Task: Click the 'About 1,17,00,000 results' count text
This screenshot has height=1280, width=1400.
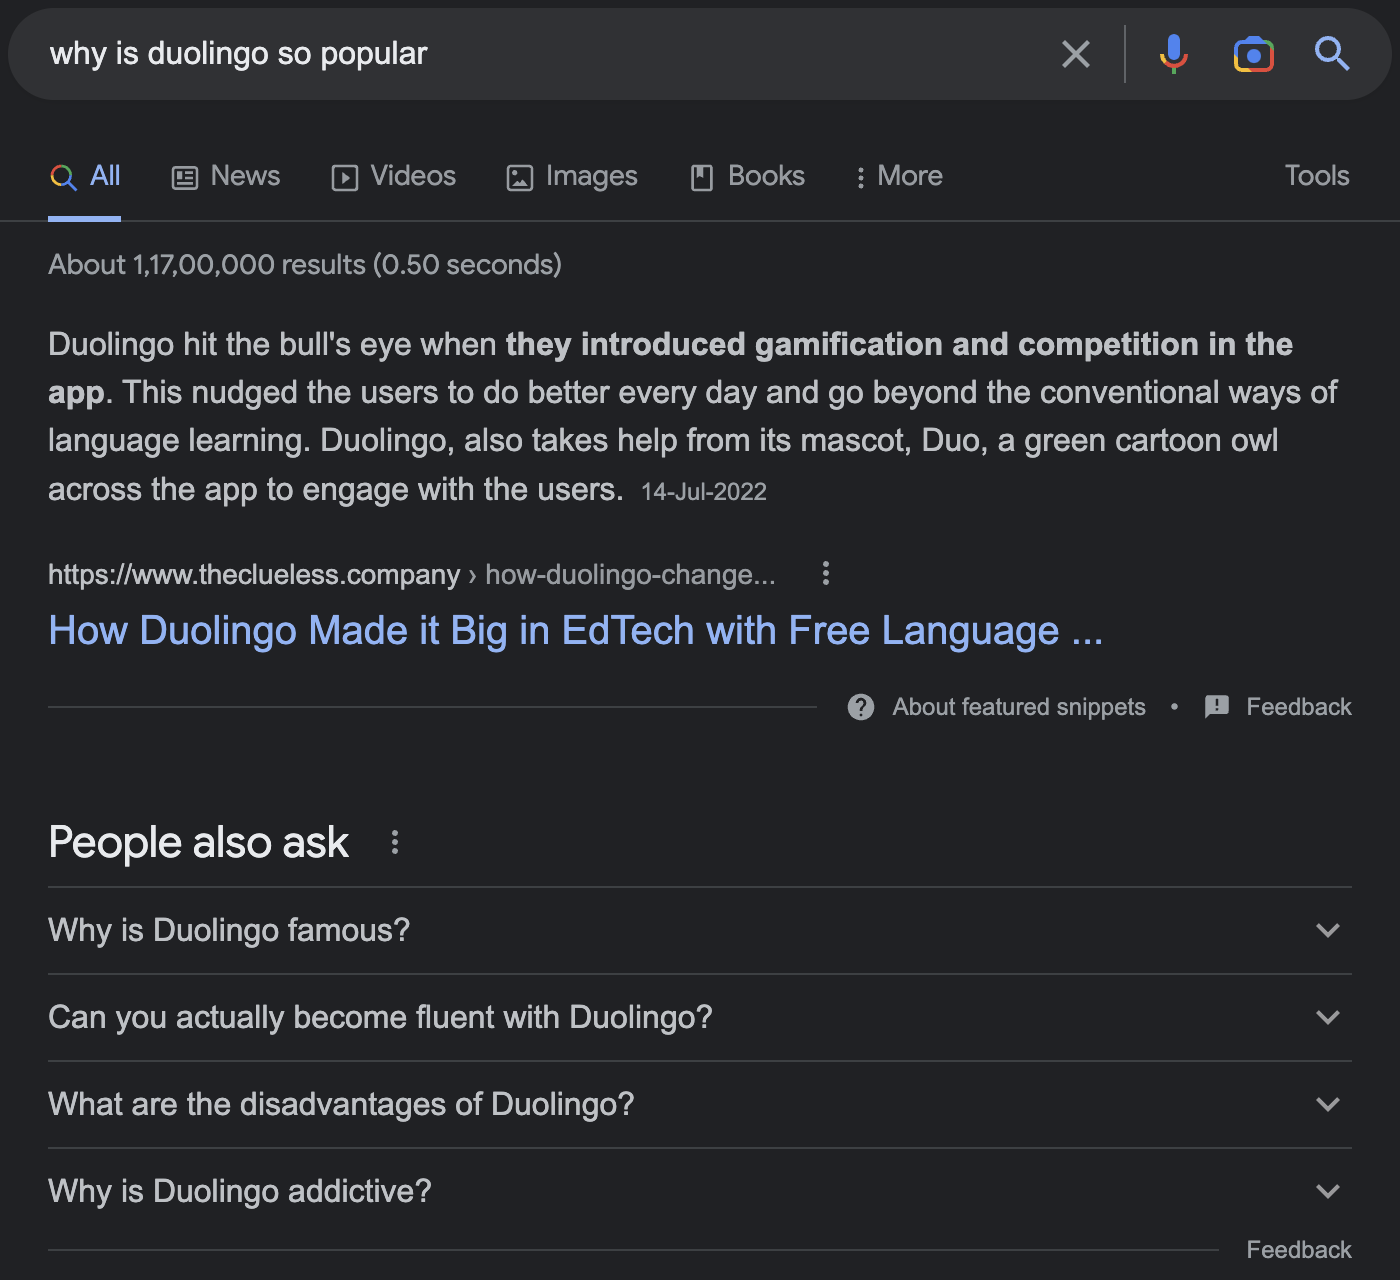Action: pos(305,265)
